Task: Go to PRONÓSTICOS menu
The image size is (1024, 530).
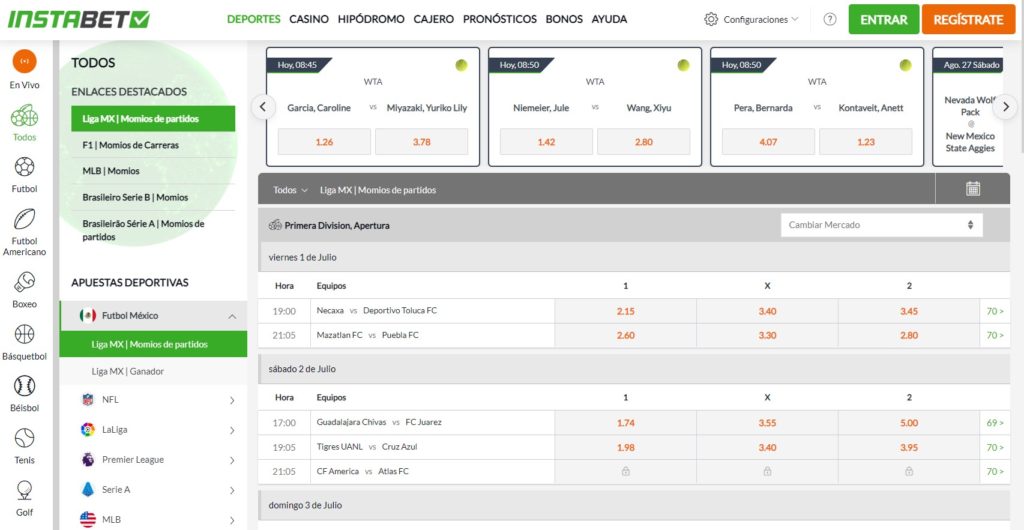Action: click(x=500, y=20)
